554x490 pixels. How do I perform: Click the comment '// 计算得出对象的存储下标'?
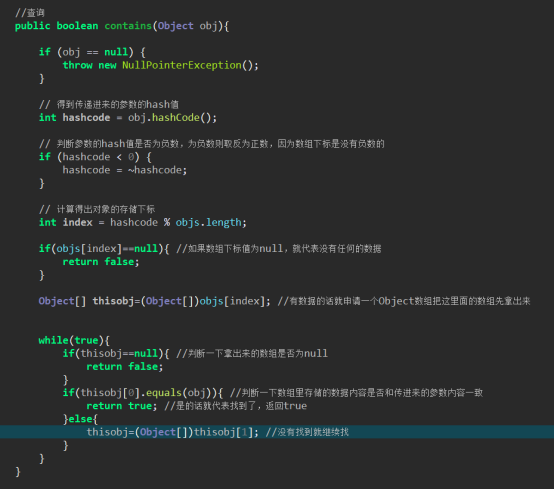pos(97,209)
